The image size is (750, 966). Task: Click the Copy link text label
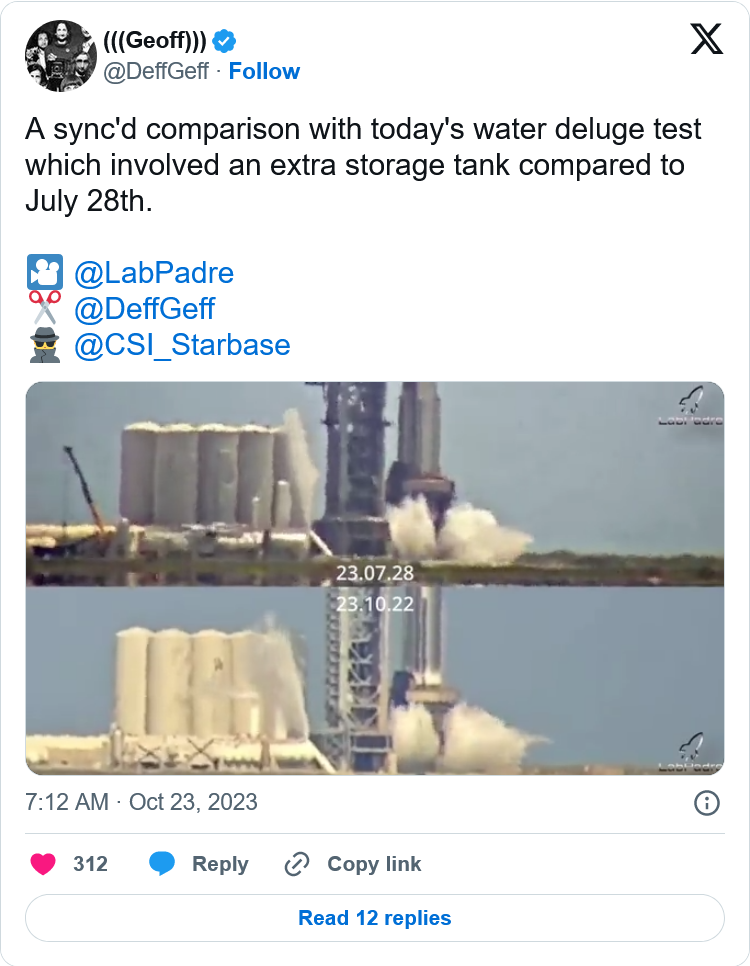tap(374, 864)
